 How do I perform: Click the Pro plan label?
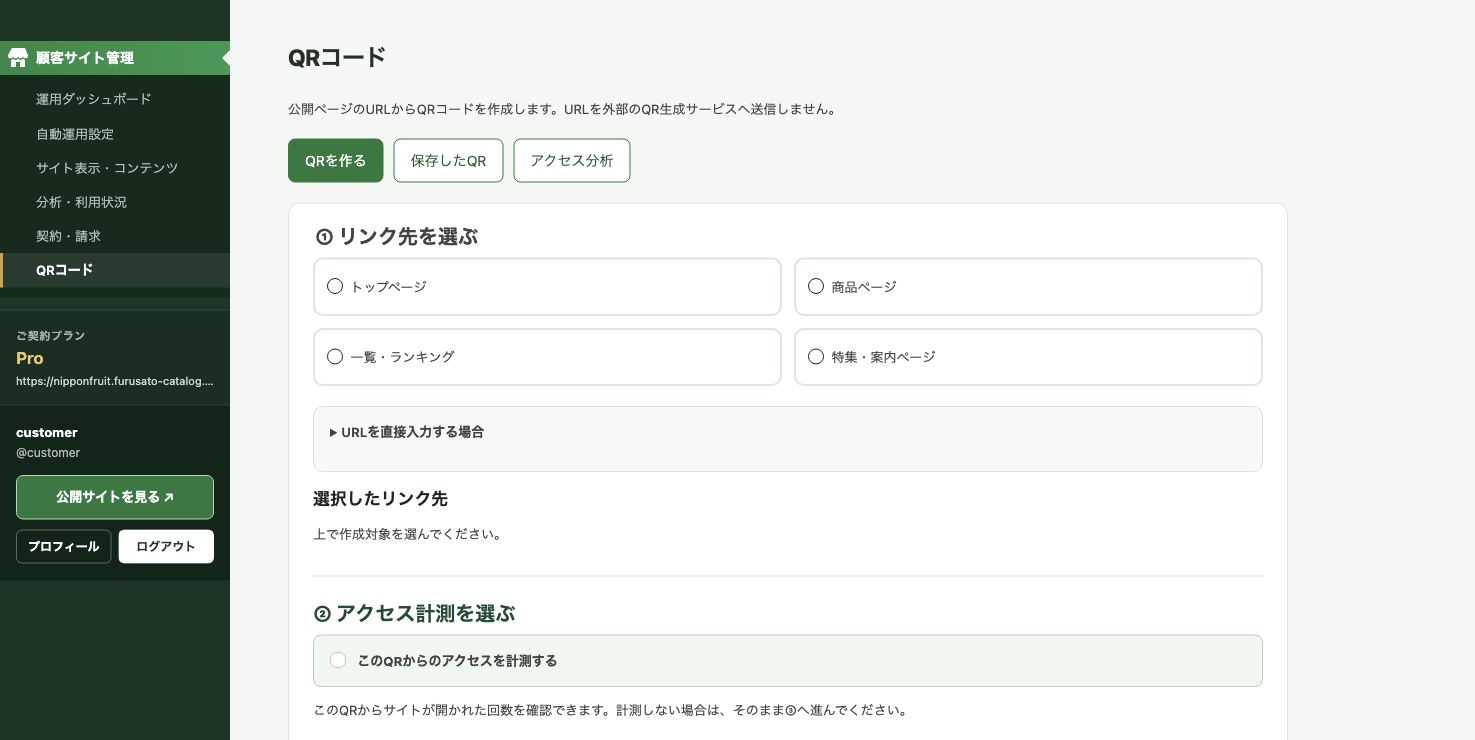[30, 358]
